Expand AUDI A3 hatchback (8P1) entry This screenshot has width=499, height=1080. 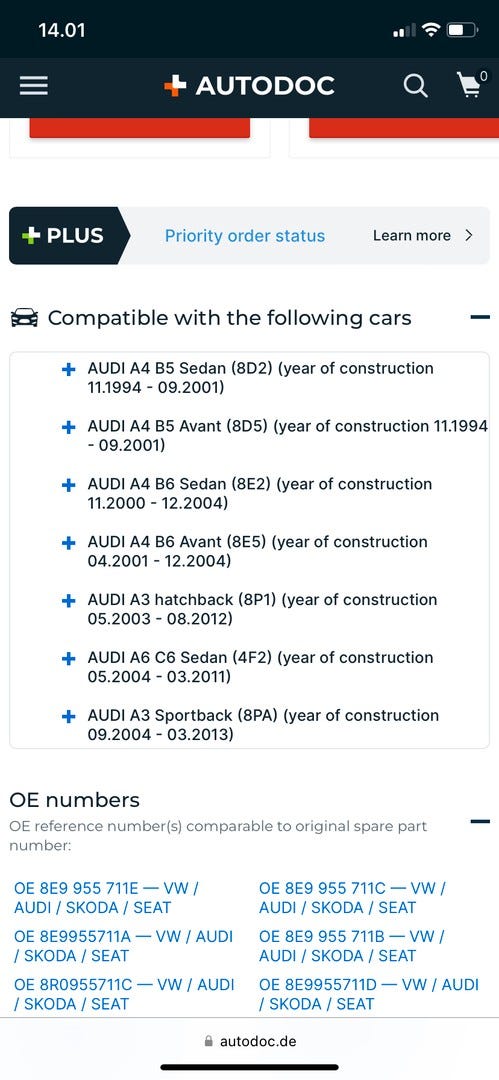coord(68,601)
